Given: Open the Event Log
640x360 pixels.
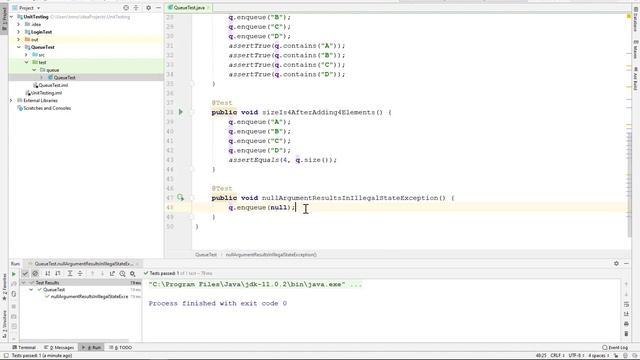Looking at the screenshot, I should 616,347.
